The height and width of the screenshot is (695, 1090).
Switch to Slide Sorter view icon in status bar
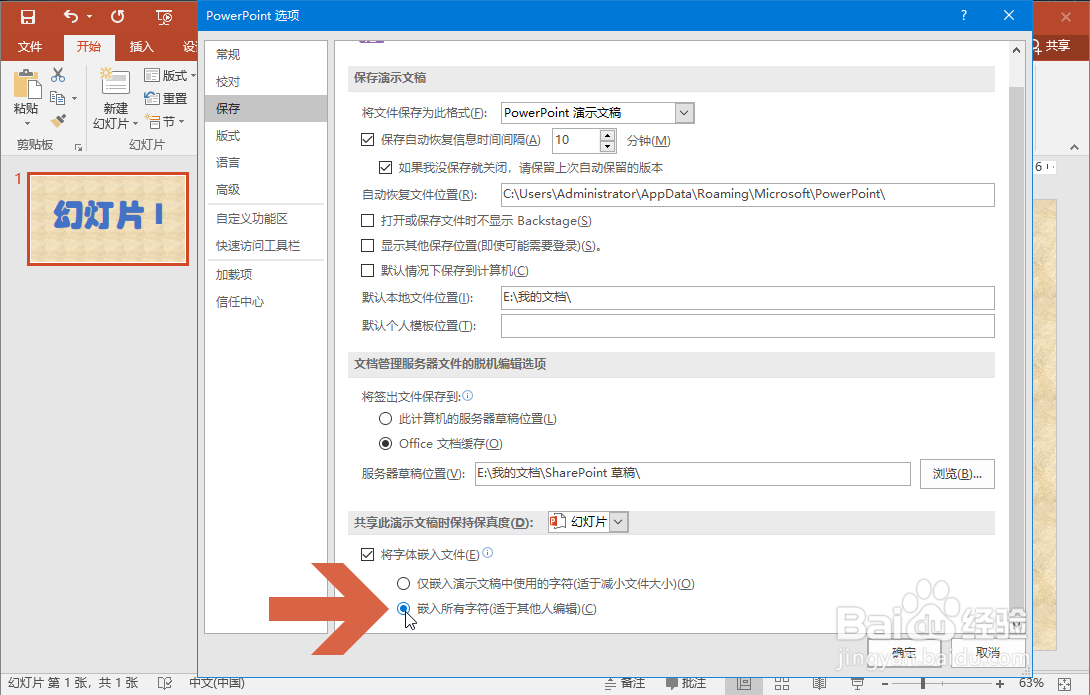pos(782,684)
